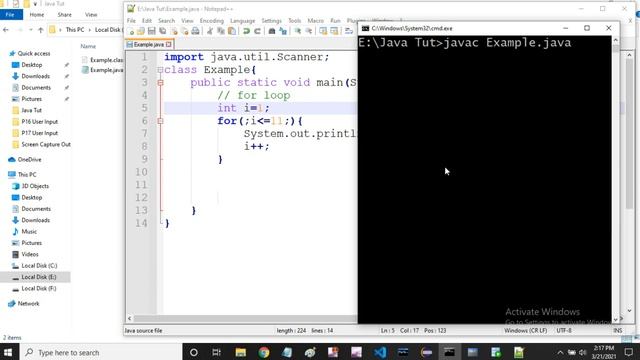The image size is (640, 360).
Task: Click the Copy icon in Notepad++ toolbar
Action: click(221, 31)
